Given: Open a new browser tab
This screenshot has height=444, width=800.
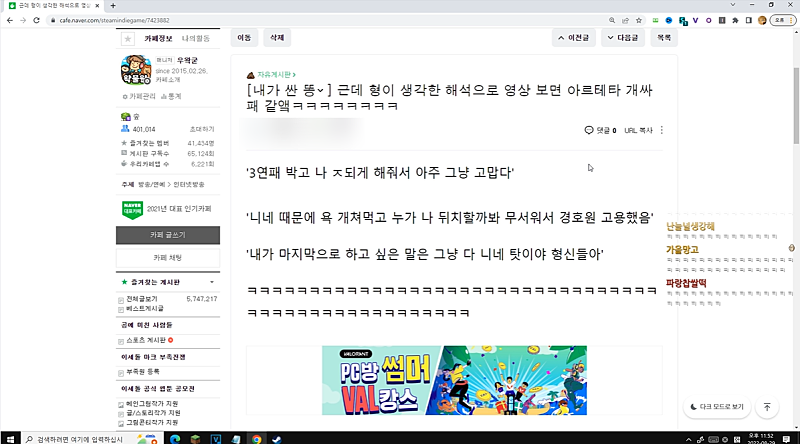Looking at the screenshot, I should 113,6.
